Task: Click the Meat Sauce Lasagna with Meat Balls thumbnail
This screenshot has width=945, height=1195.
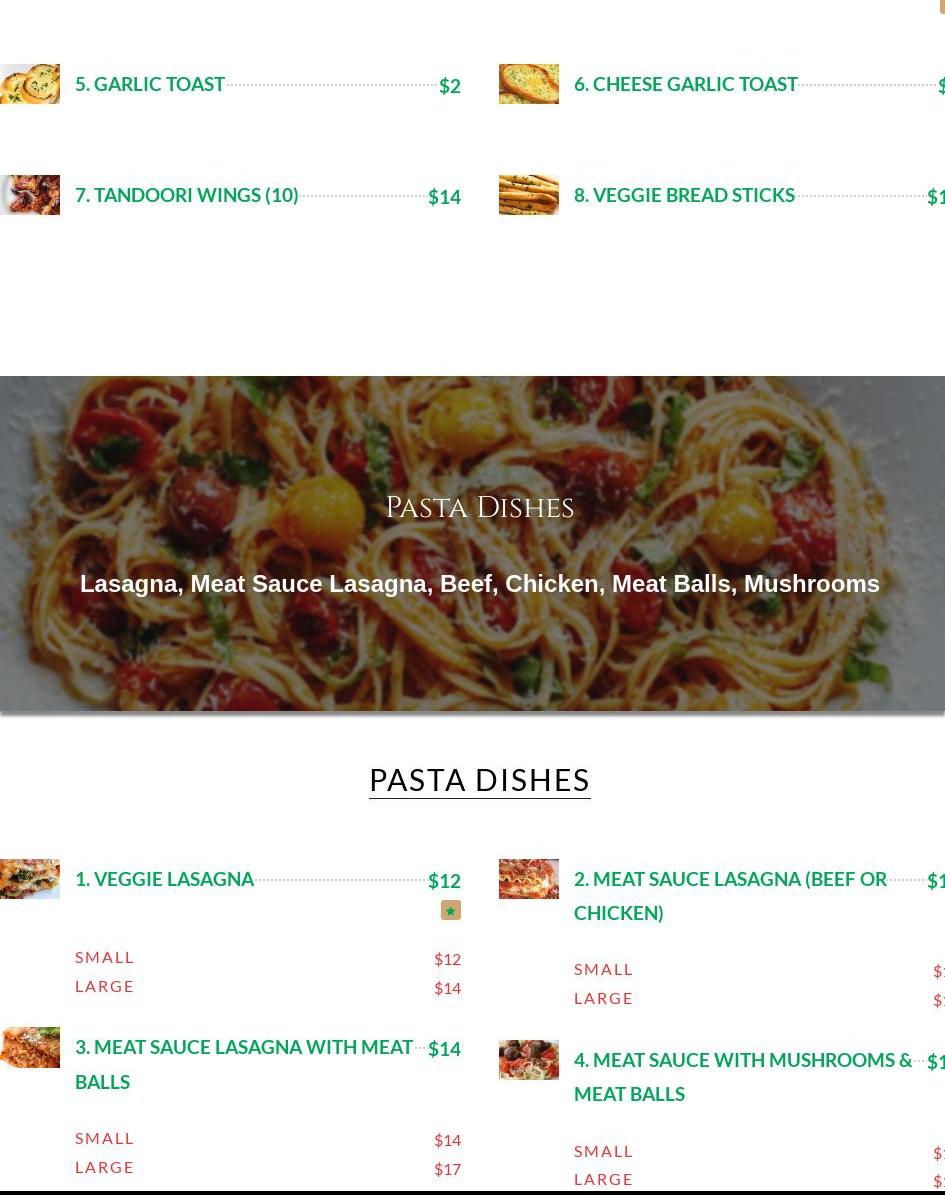Action: coord(30,1047)
